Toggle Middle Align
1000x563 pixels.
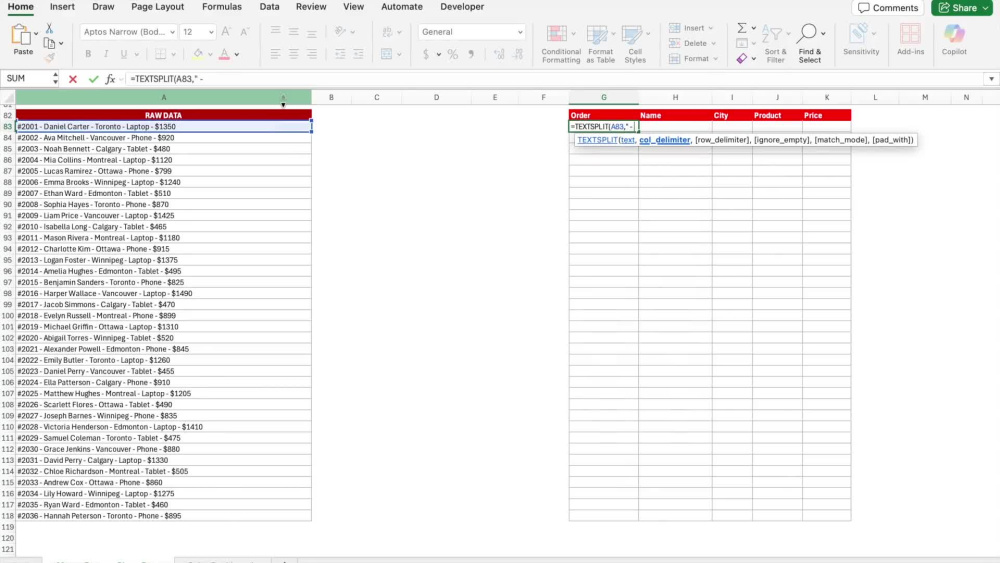coord(293,32)
